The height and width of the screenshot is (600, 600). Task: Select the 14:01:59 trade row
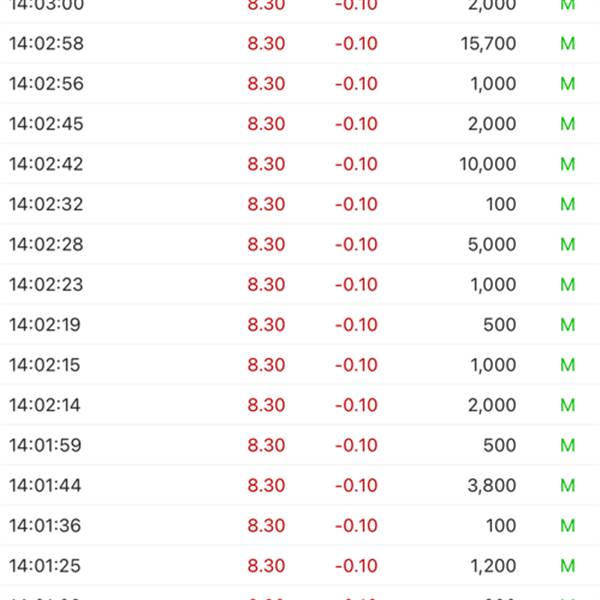point(300,445)
